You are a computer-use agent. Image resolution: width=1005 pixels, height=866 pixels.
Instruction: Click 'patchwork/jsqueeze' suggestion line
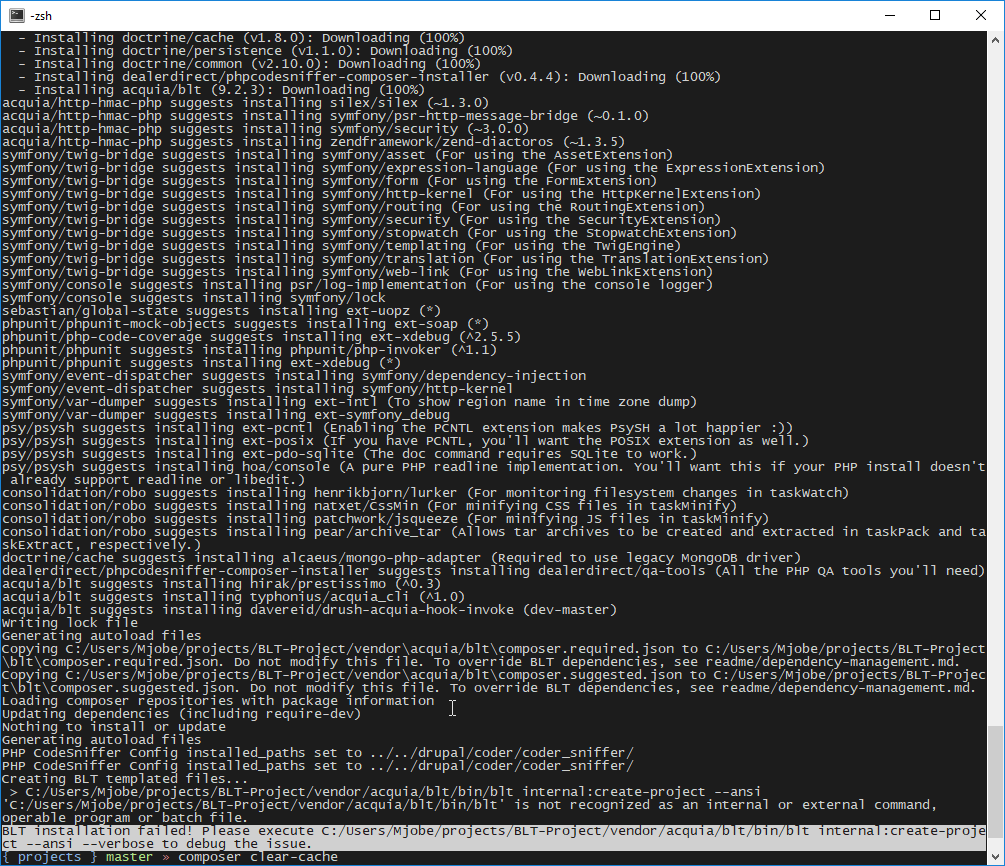click(385, 519)
